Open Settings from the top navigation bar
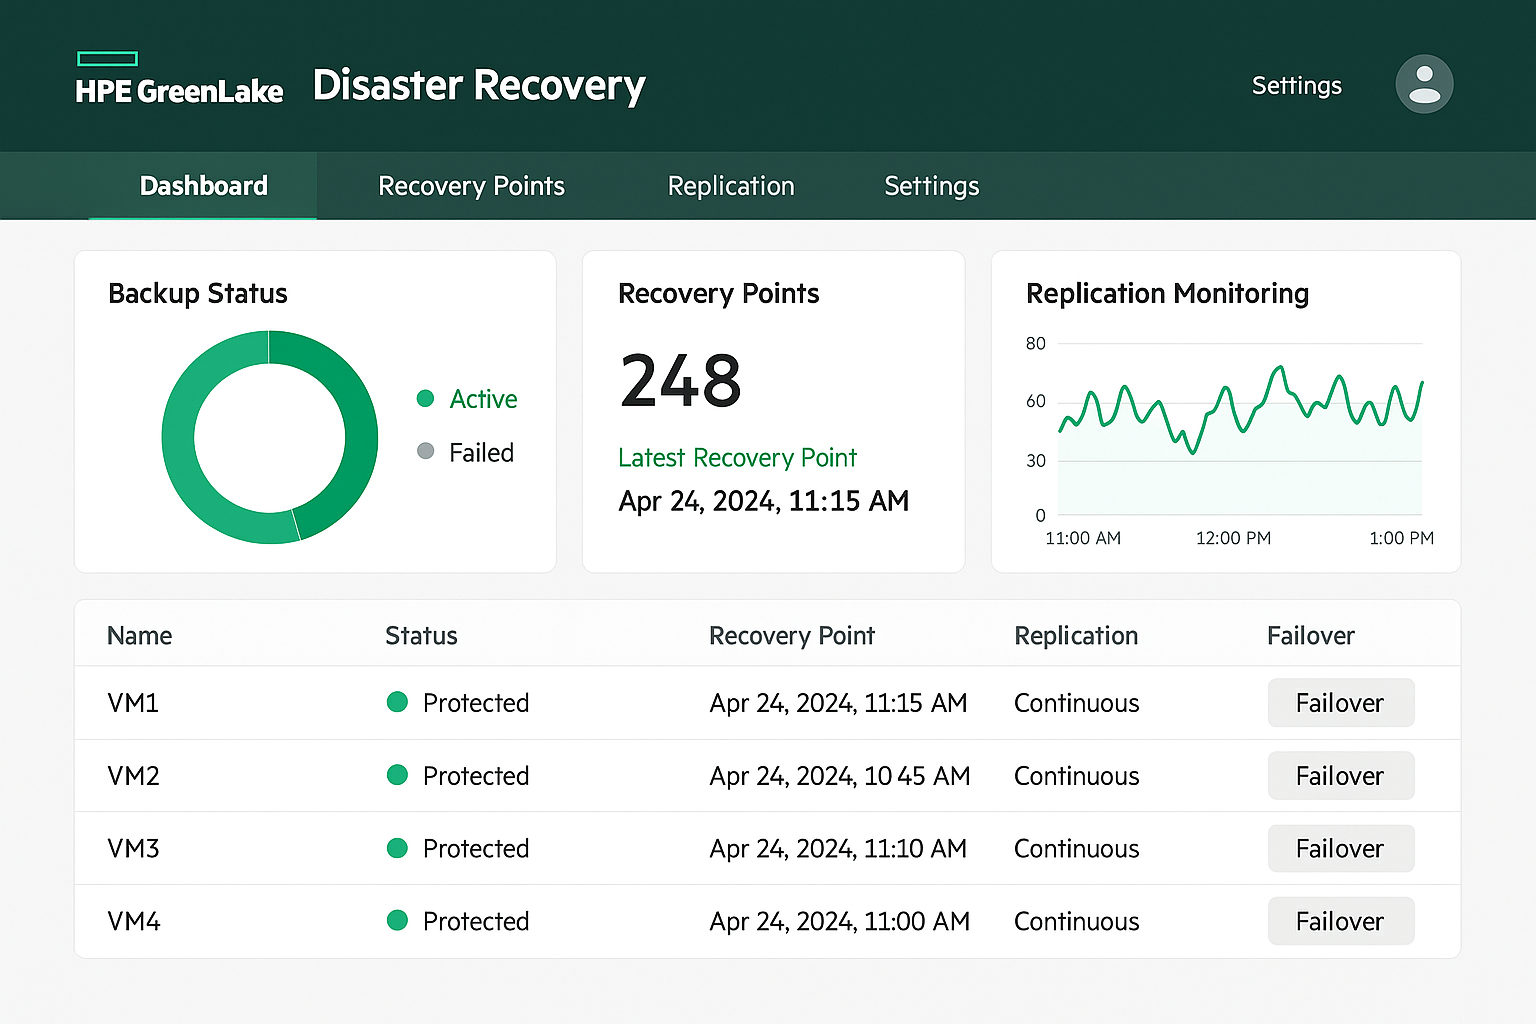1536x1024 pixels. (931, 186)
